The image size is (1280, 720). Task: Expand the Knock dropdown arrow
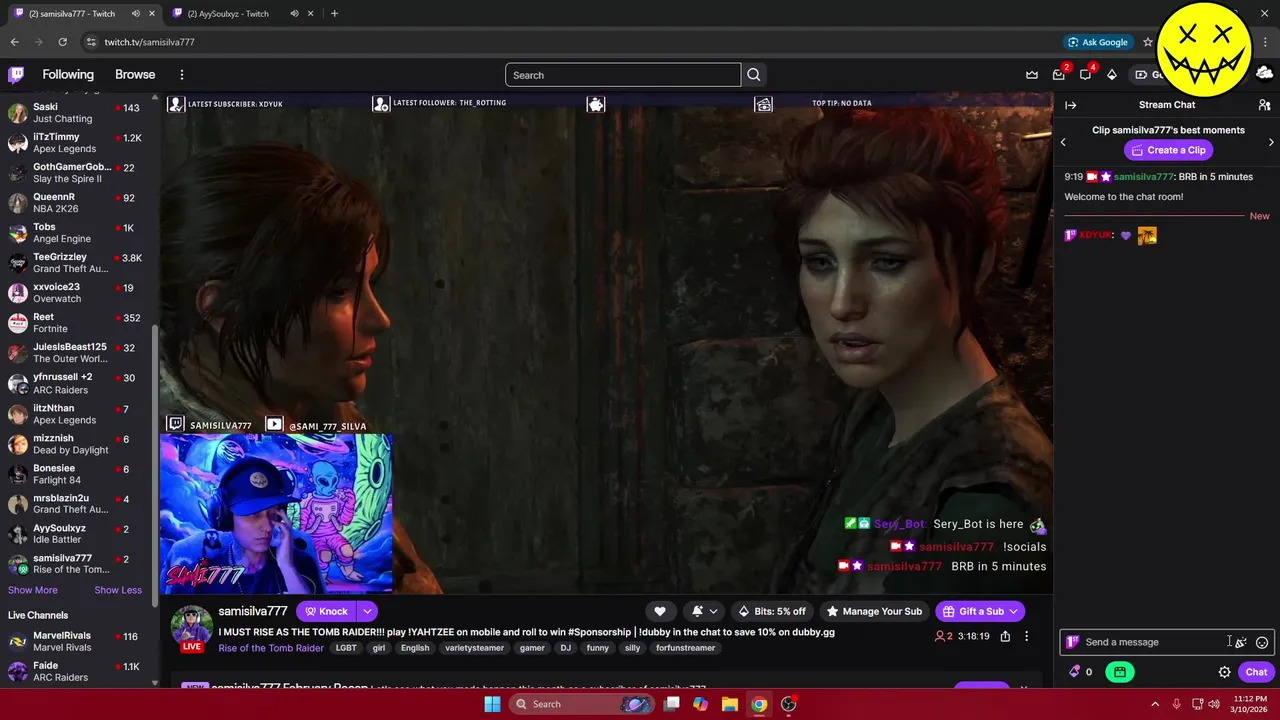tap(367, 611)
